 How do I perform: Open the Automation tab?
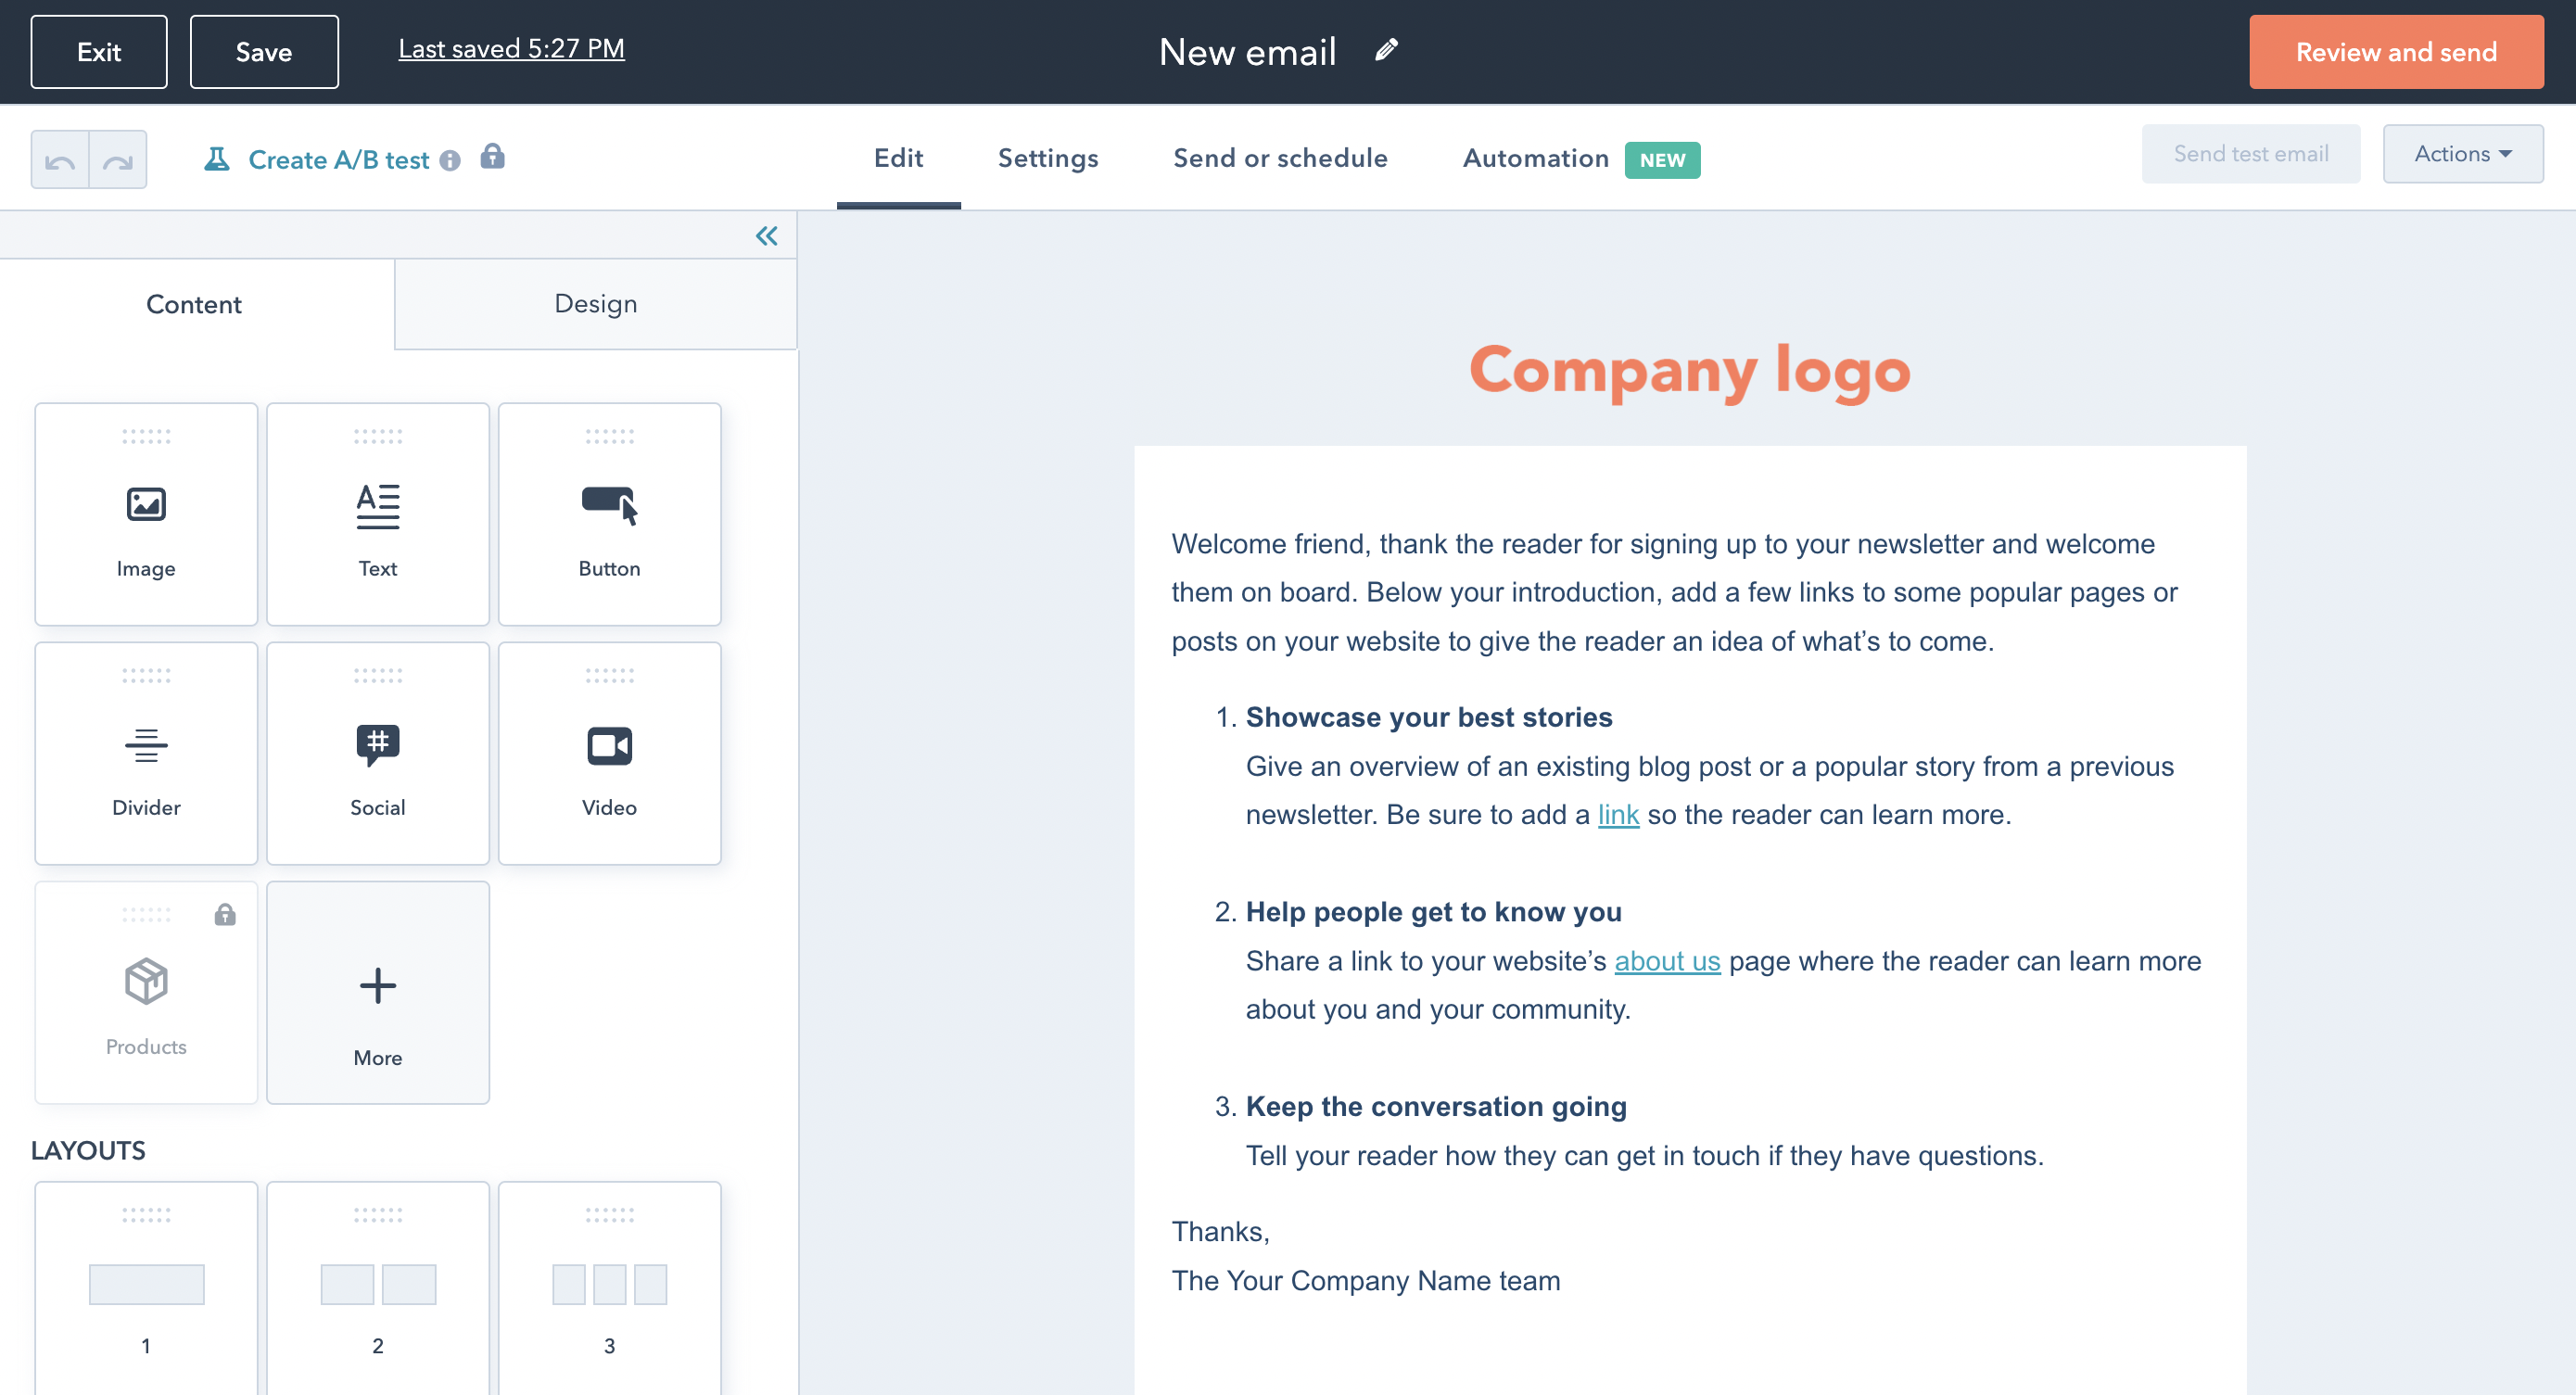point(1533,159)
